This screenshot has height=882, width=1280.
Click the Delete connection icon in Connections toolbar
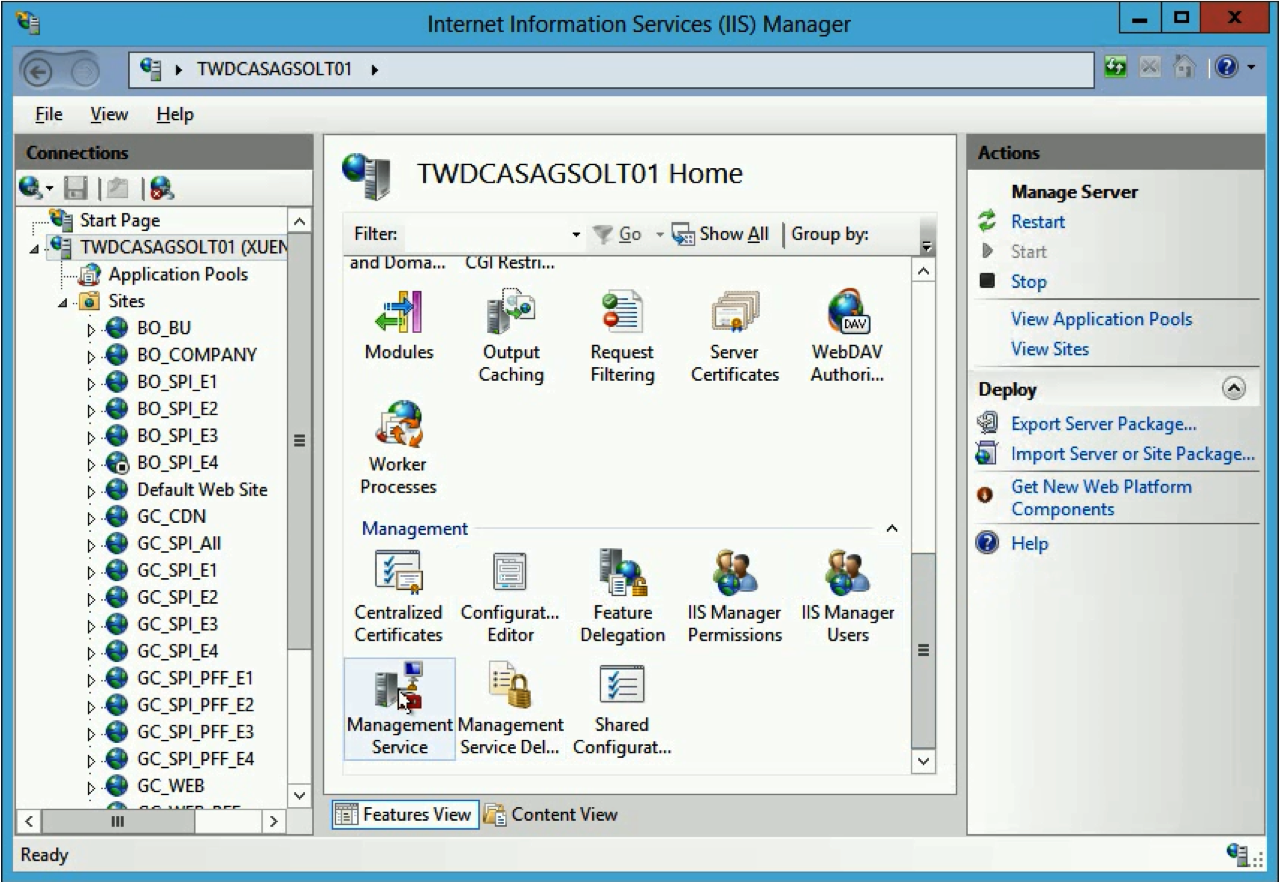162,187
